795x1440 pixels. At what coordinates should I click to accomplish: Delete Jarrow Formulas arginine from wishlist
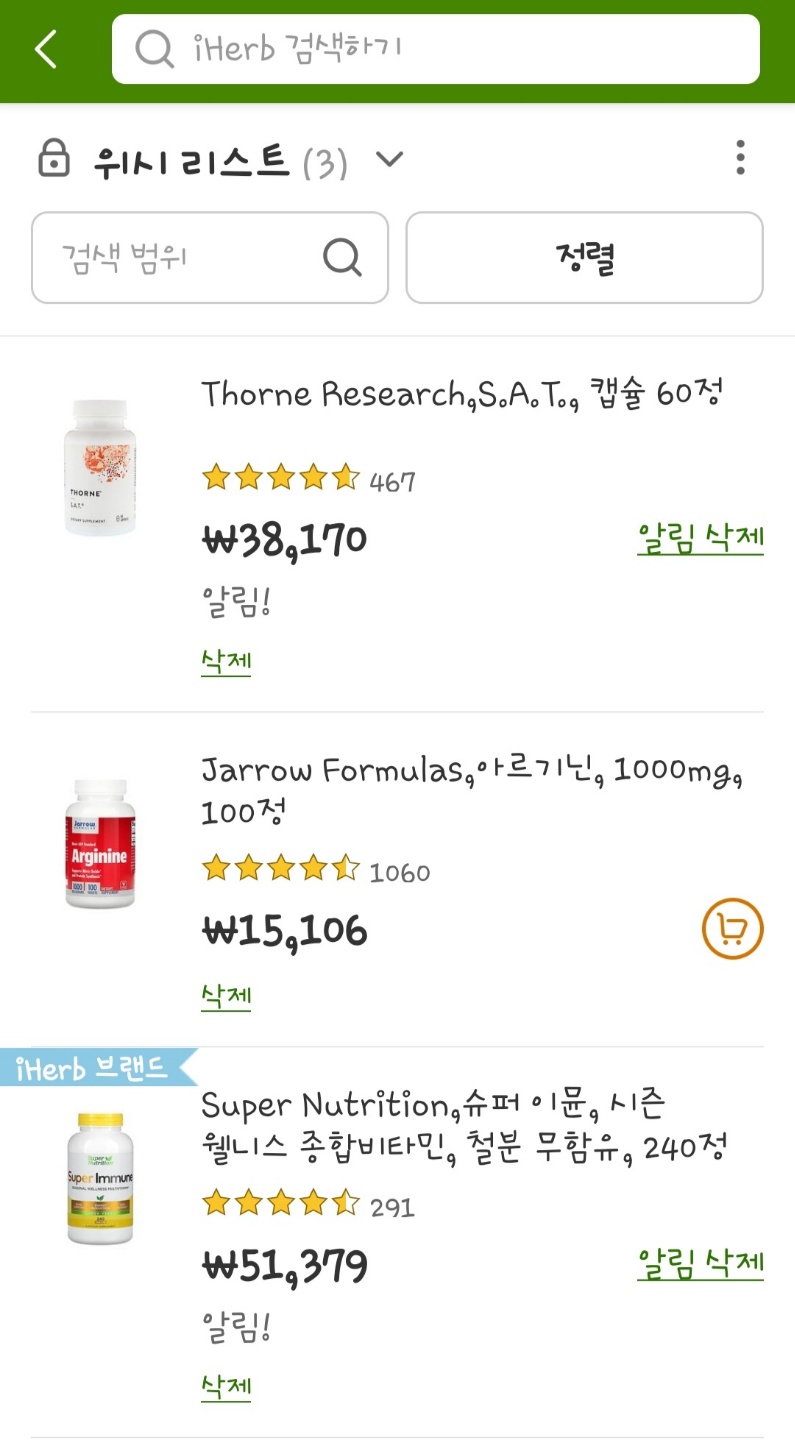coord(226,996)
